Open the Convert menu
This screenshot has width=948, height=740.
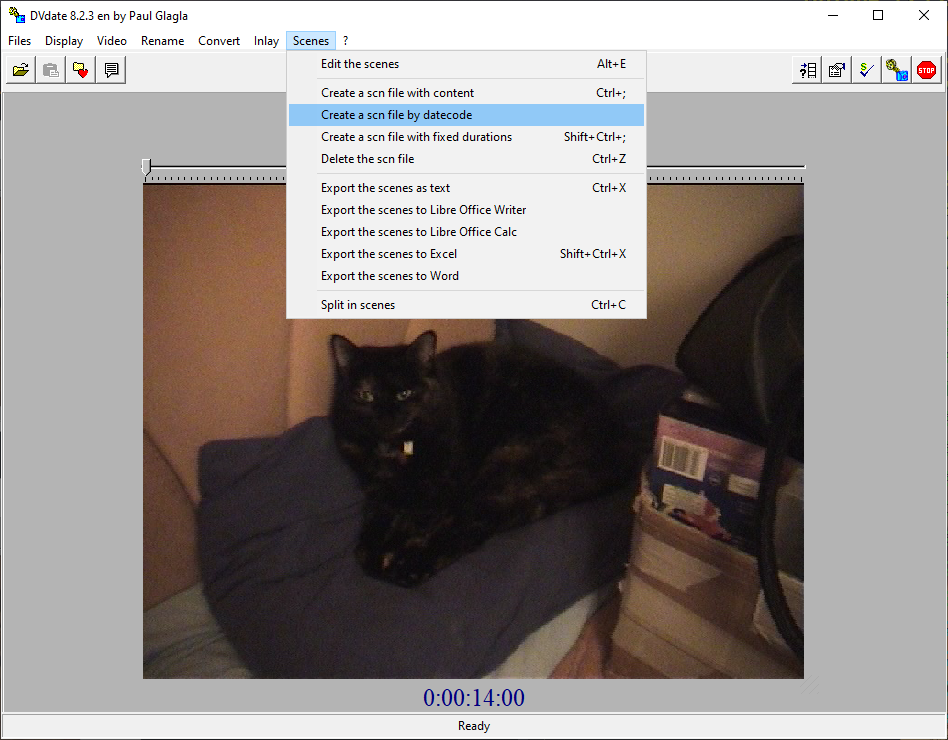pyautogui.click(x=219, y=41)
